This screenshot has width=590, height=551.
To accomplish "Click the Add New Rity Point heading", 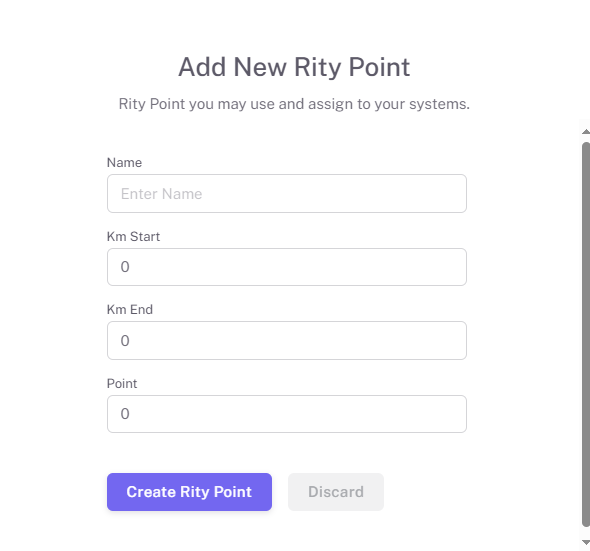I will 294,67.
